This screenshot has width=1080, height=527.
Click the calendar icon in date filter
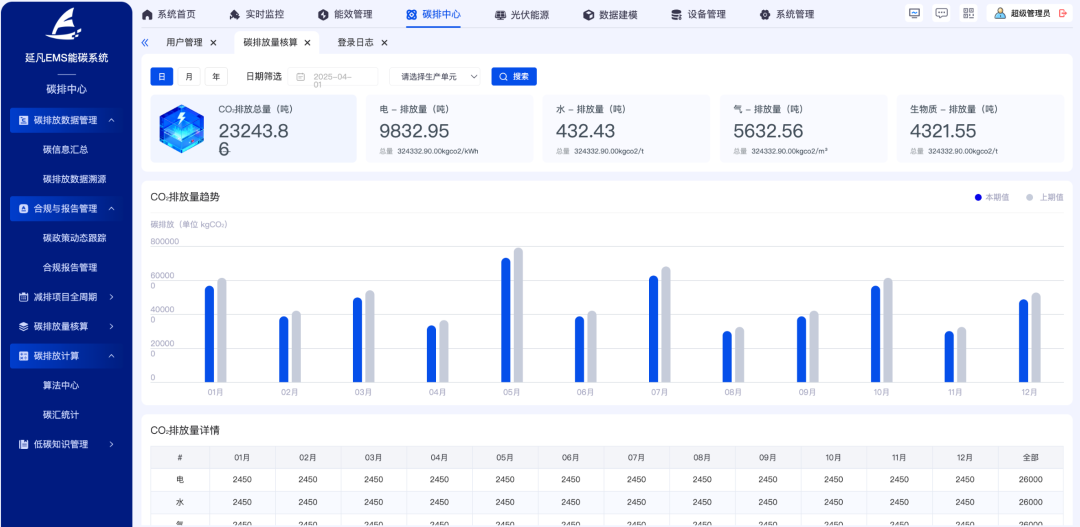click(x=300, y=77)
